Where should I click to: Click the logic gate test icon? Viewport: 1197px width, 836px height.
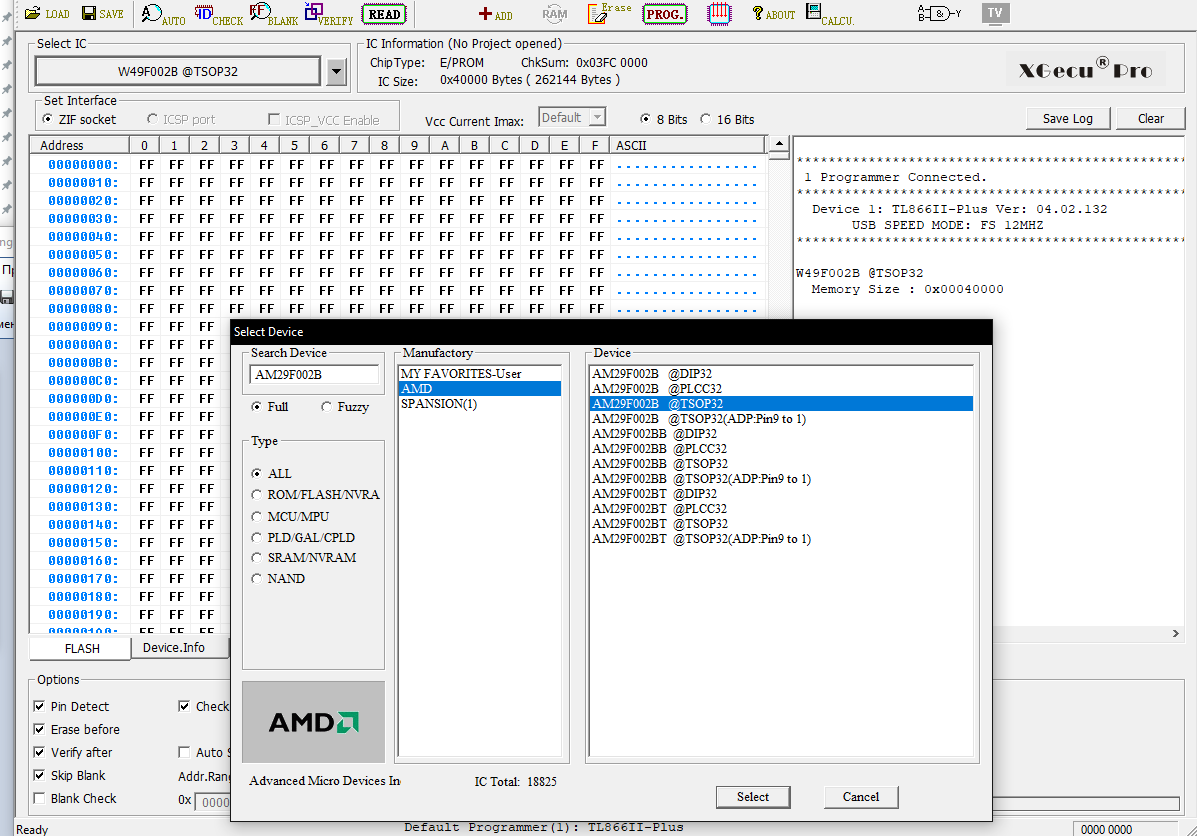click(940, 14)
